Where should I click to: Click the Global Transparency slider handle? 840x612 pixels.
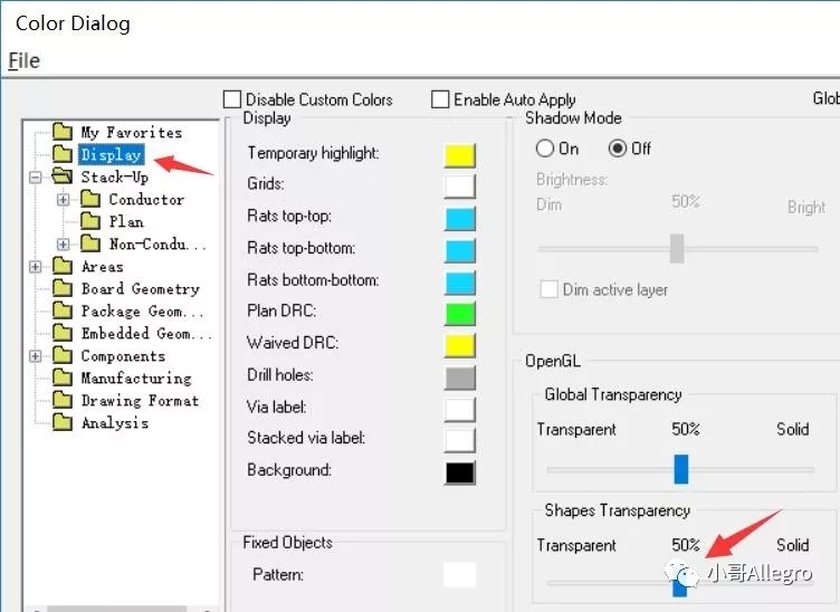pyautogui.click(x=681, y=469)
